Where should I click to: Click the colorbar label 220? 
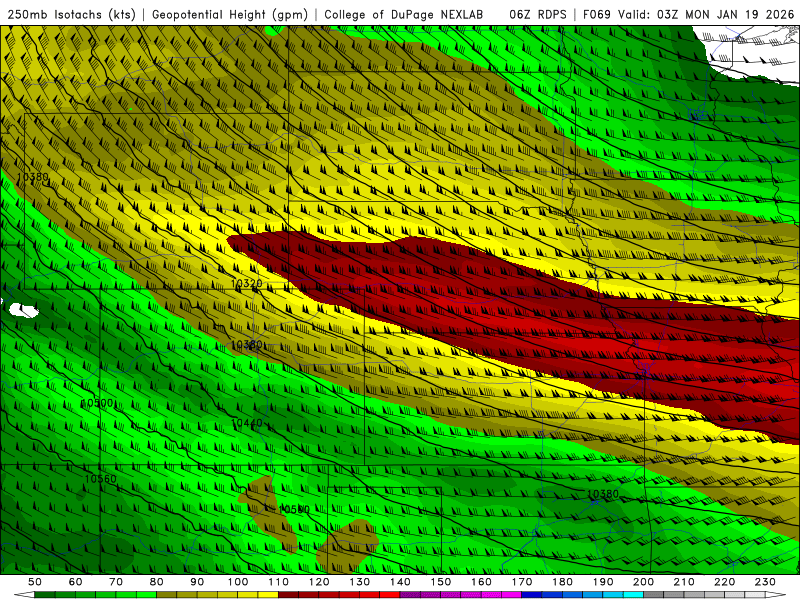click(x=724, y=582)
